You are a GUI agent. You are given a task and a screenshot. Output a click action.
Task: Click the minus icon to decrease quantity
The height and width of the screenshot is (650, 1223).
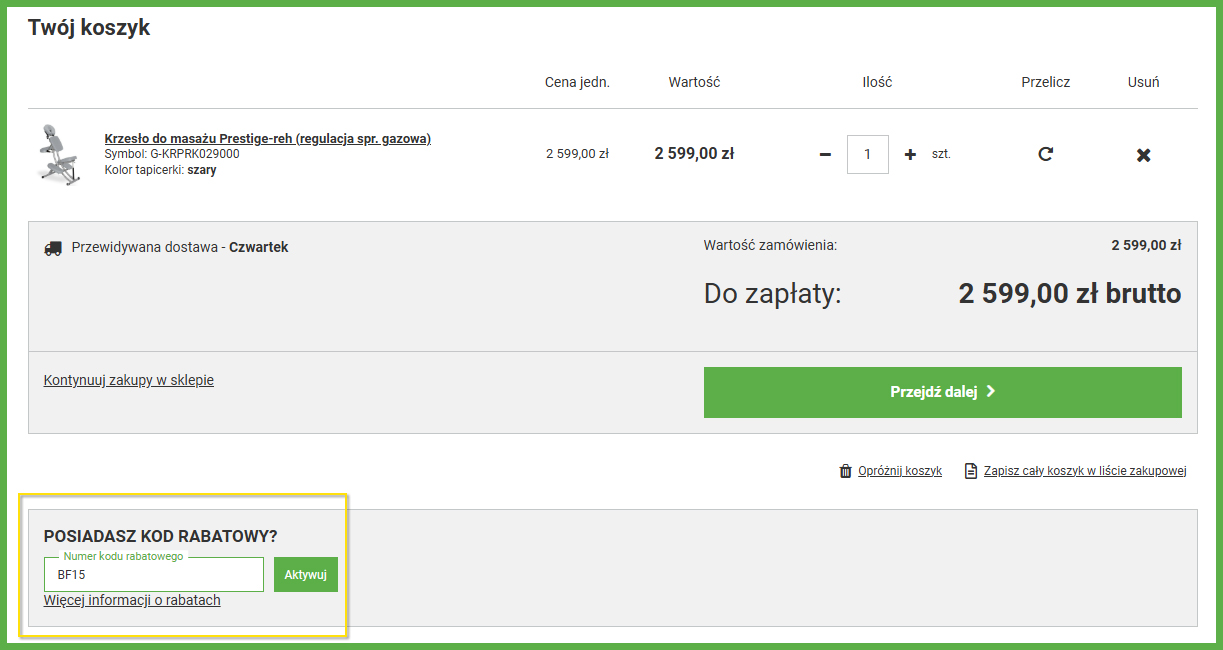825,155
